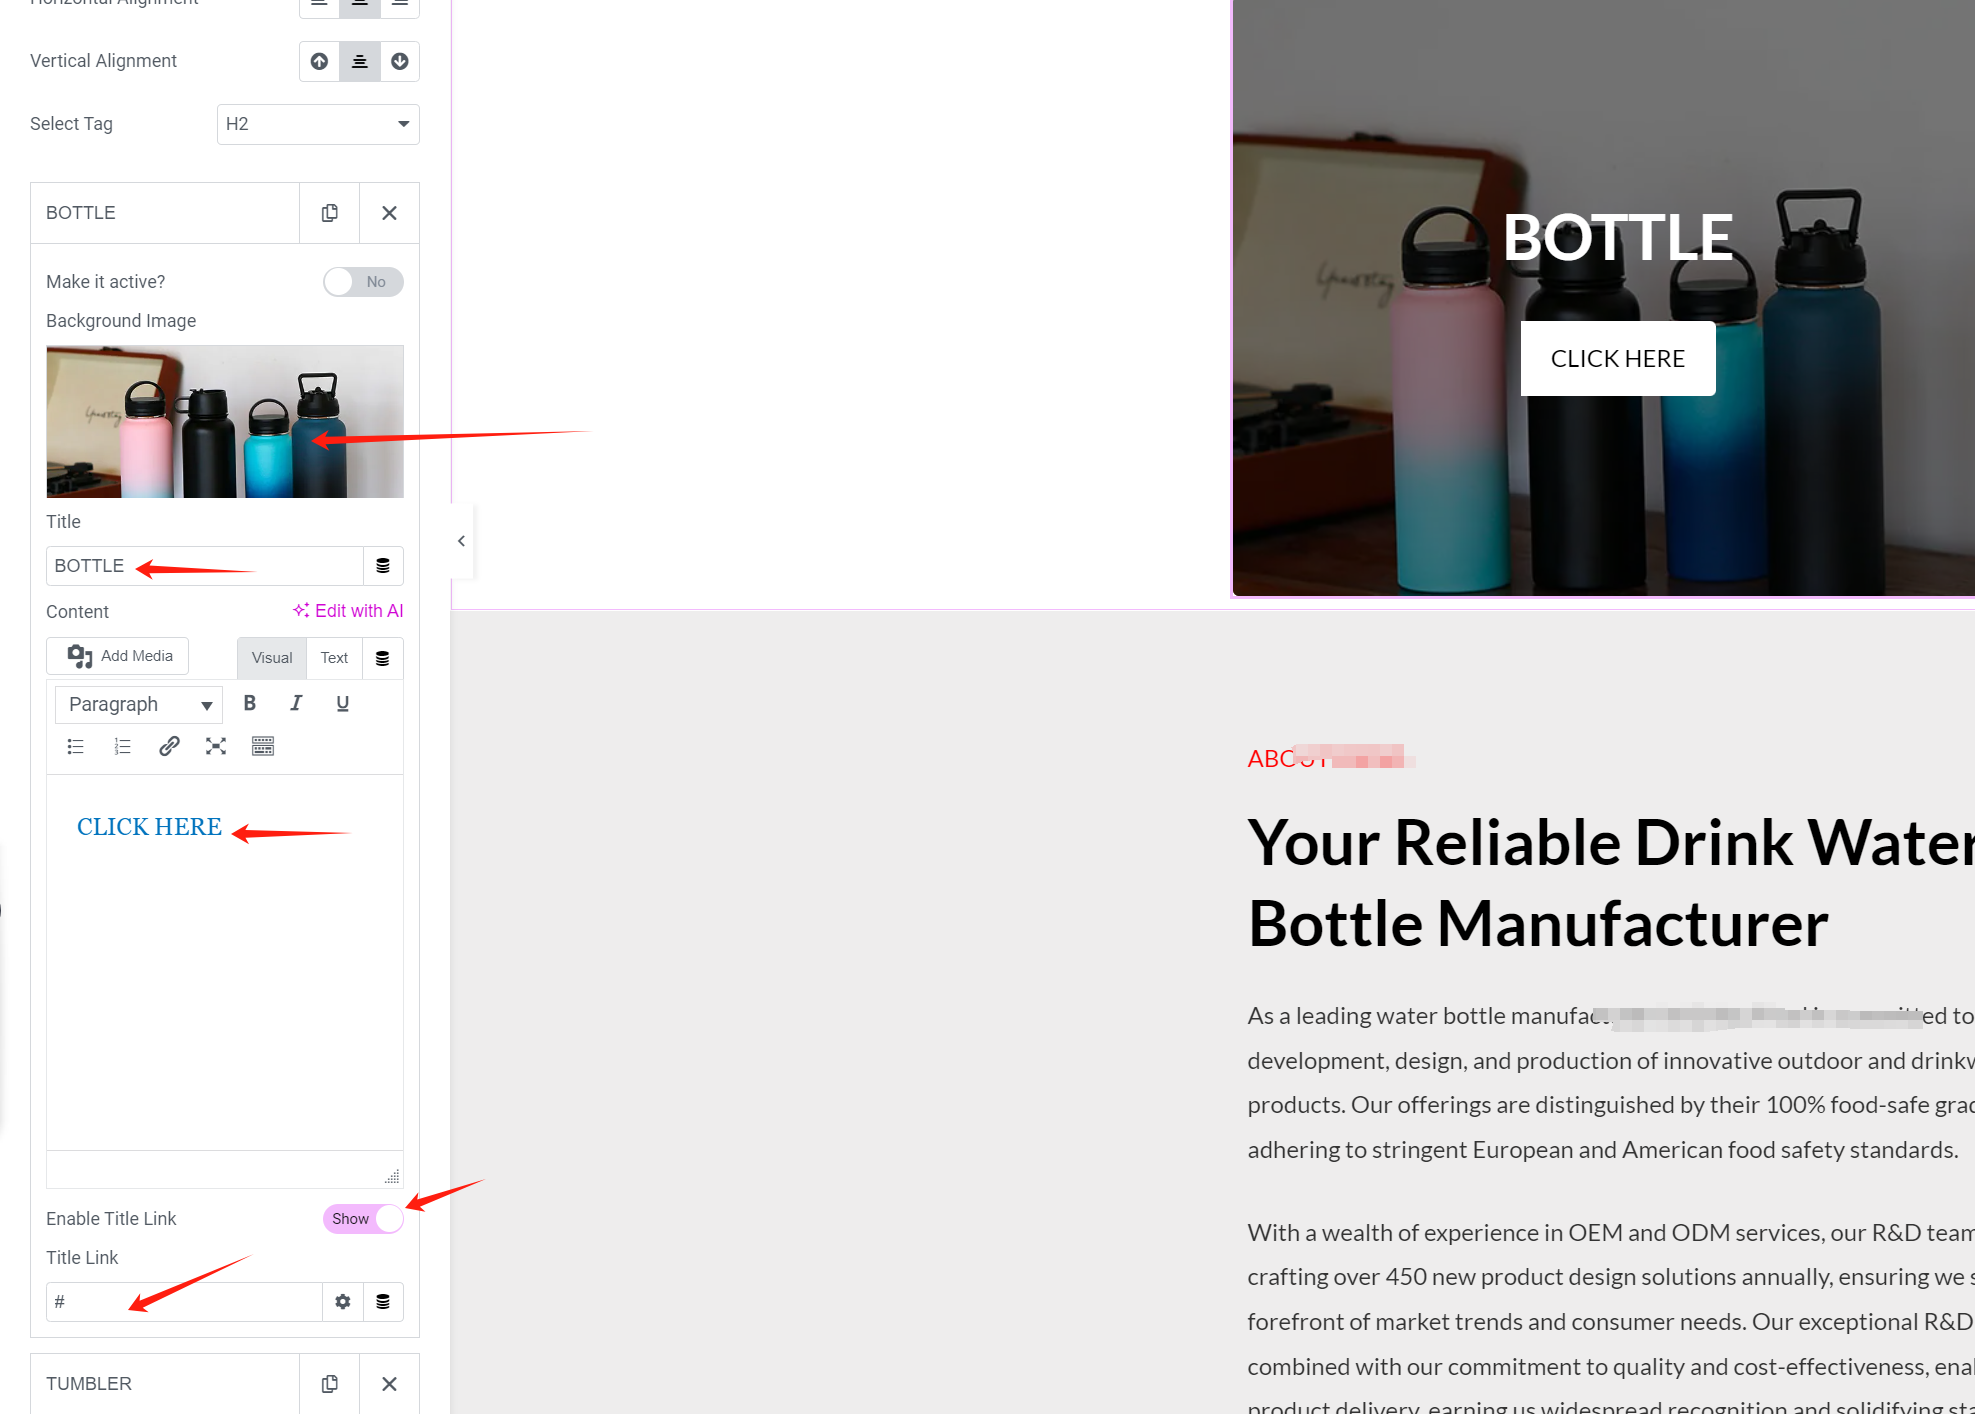Insert or edit link in editor
The width and height of the screenshot is (1975, 1414).
pyautogui.click(x=169, y=747)
